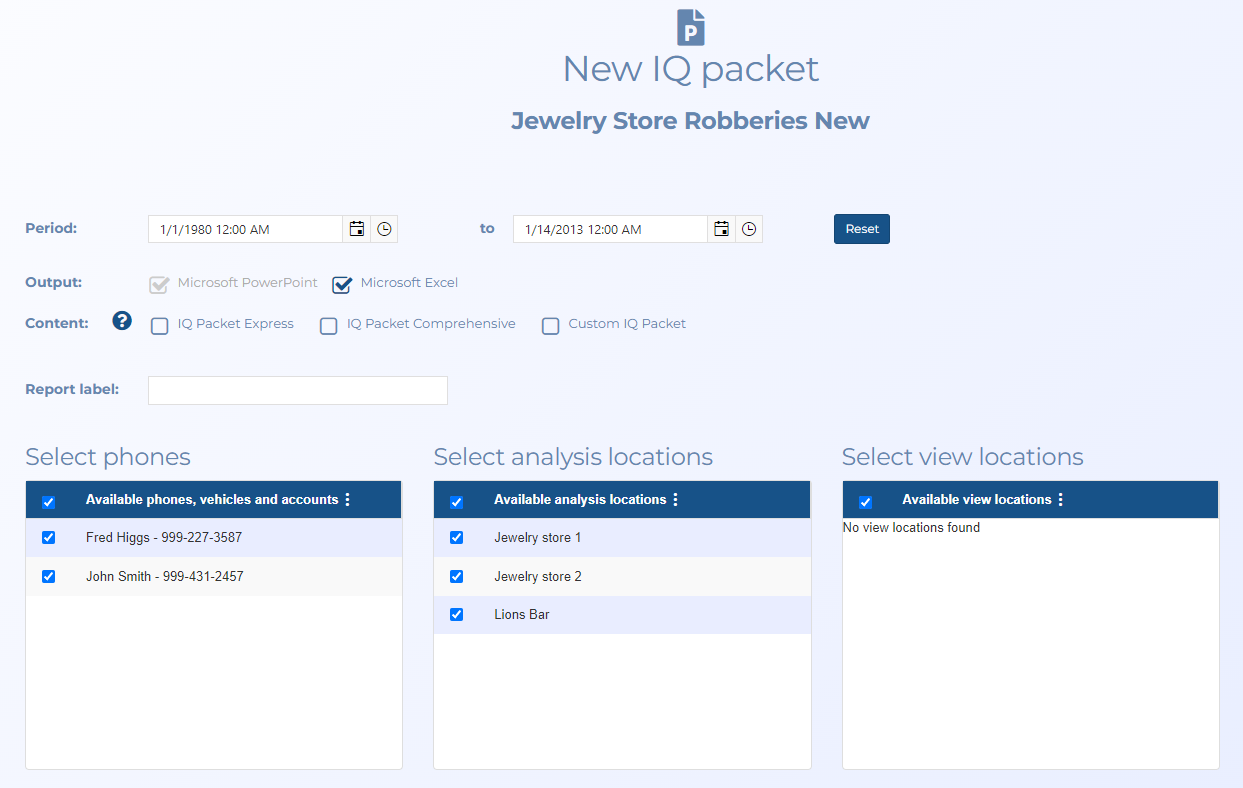Uncheck the Lions Bar location
Screen dimensions: 1243x788
click(457, 615)
